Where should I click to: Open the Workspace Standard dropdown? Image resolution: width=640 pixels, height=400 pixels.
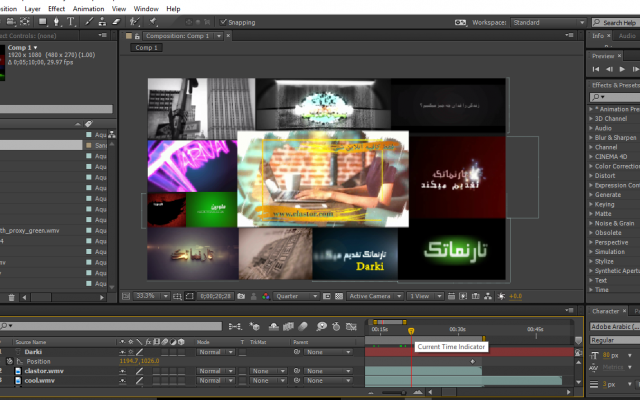pos(549,22)
